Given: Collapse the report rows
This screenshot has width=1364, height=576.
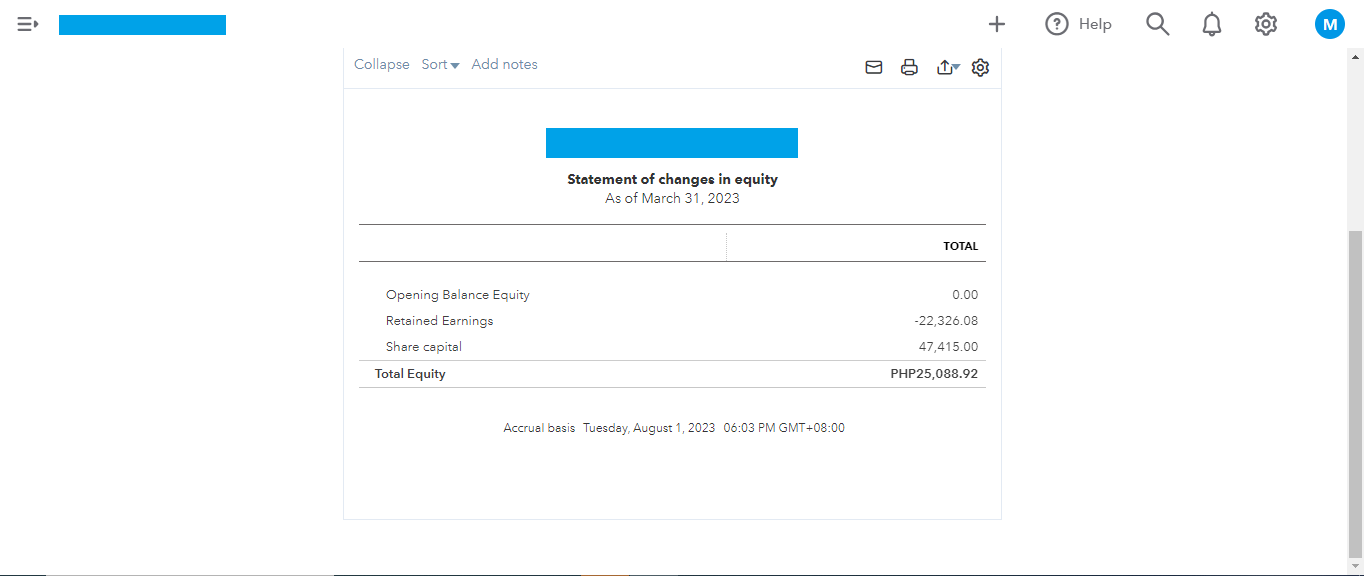Looking at the screenshot, I should tap(382, 64).
